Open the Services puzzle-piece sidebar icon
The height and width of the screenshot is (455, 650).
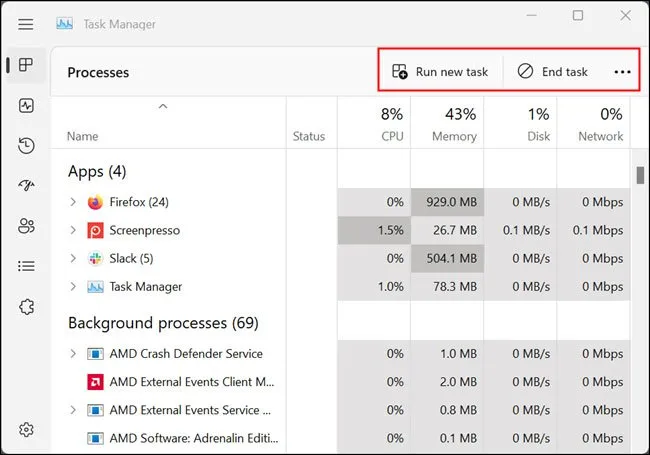pyautogui.click(x=26, y=306)
